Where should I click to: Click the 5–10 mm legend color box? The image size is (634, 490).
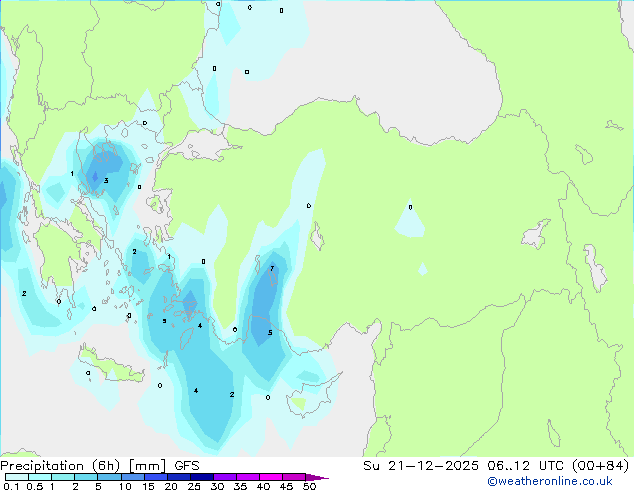pyautogui.click(x=109, y=477)
